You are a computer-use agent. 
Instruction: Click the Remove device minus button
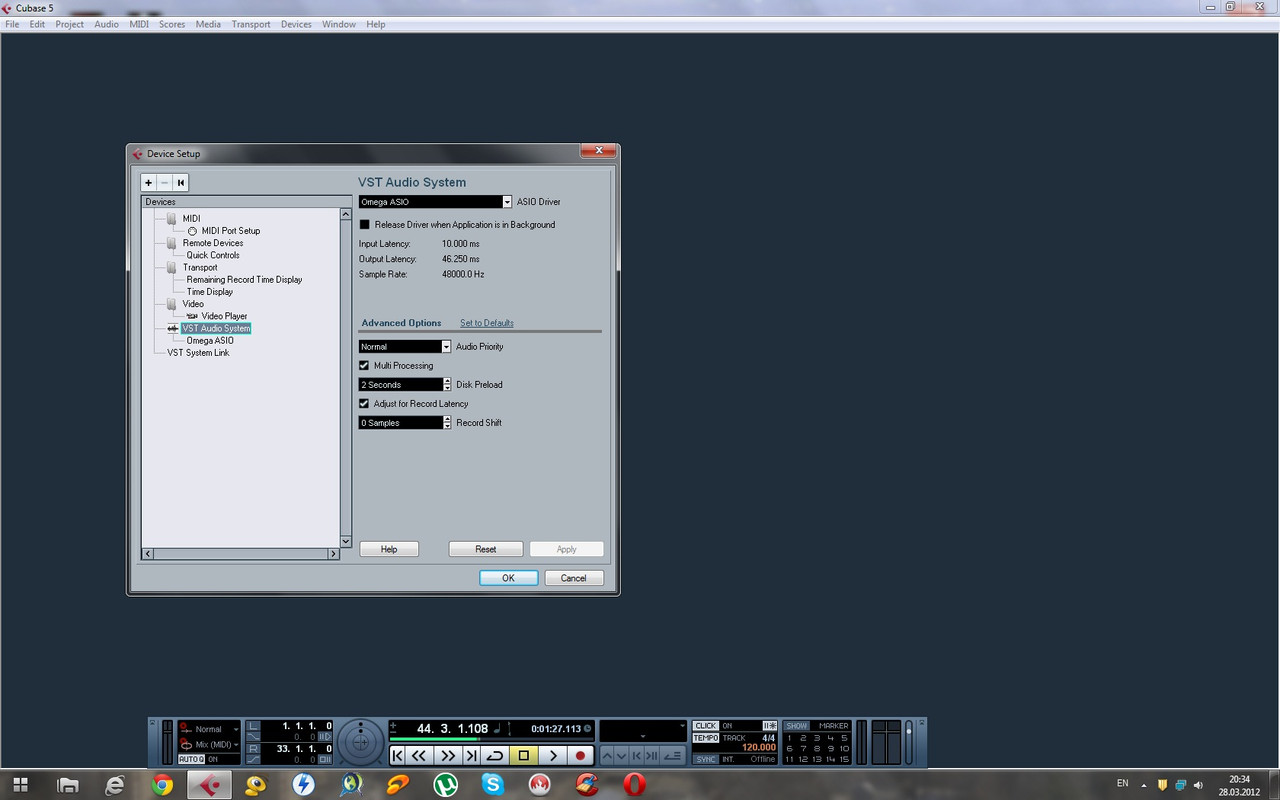pyautogui.click(x=164, y=183)
